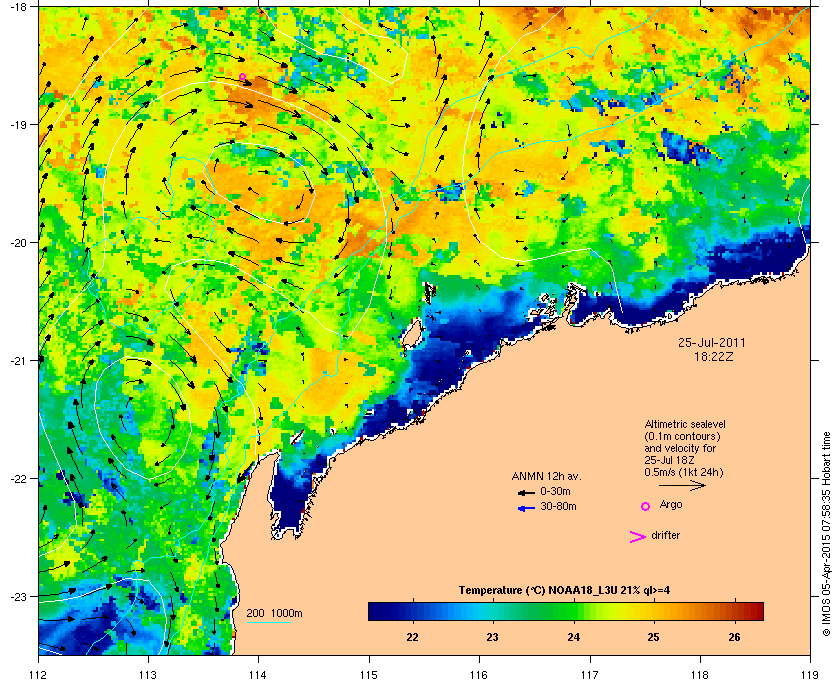Click the 'Argo' legend label

(x=671, y=505)
